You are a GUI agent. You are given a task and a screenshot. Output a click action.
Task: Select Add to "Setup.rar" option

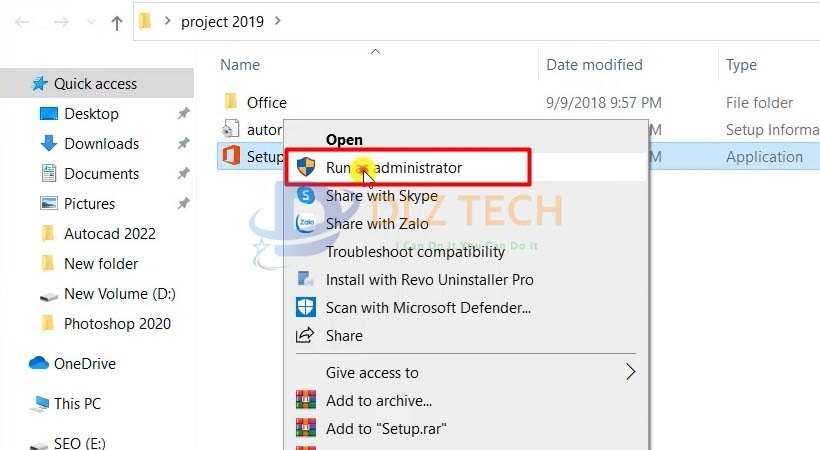tap(386, 429)
